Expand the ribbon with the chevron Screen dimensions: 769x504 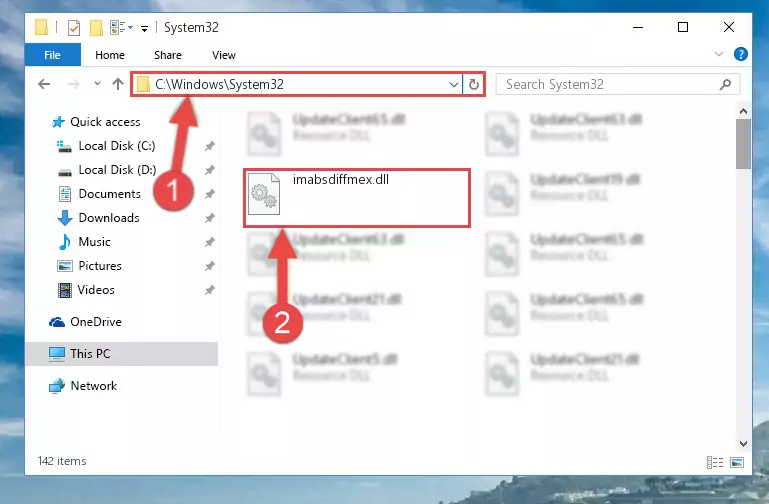point(719,54)
